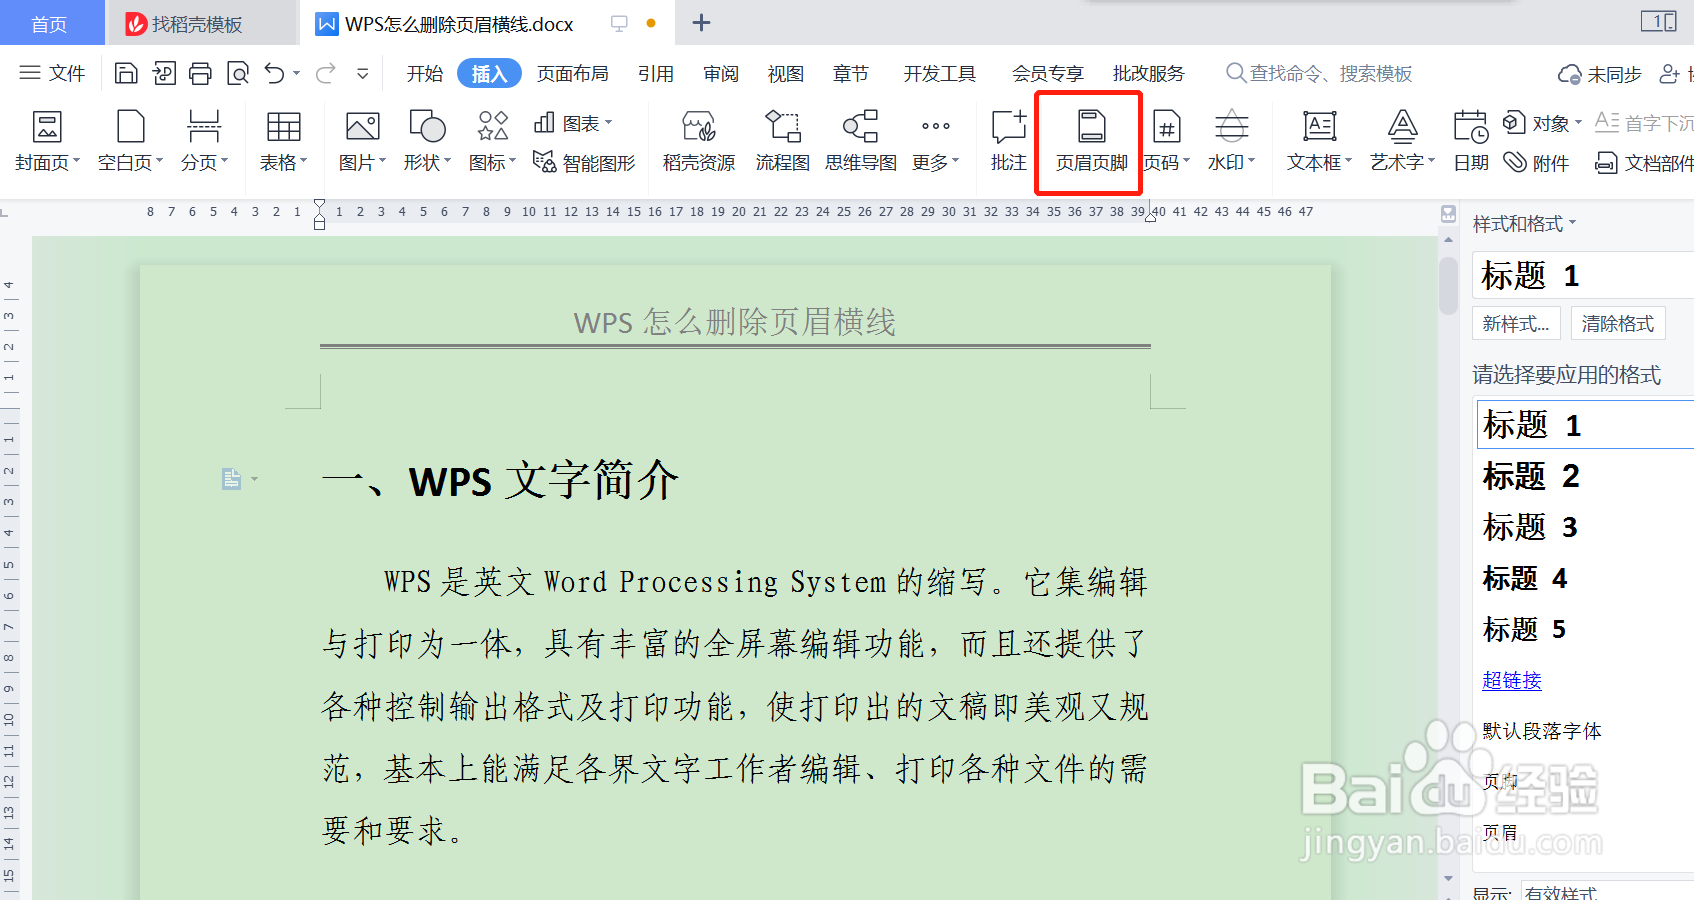1694x900 pixels.
Task: Open Print Preview icon
Action: (238, 73)
